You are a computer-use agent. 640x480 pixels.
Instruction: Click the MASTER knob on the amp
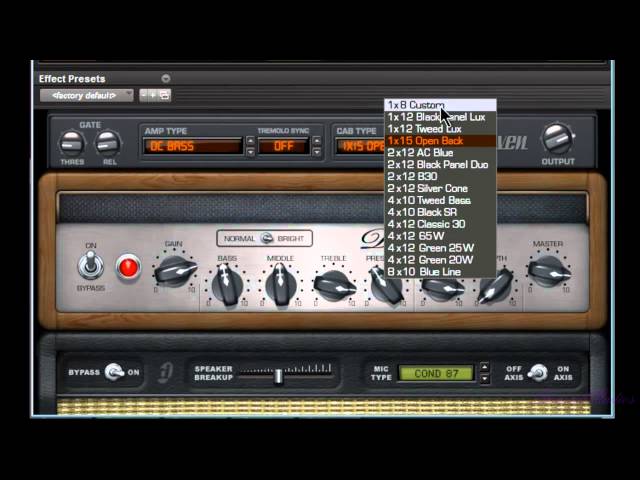[547, 270]
